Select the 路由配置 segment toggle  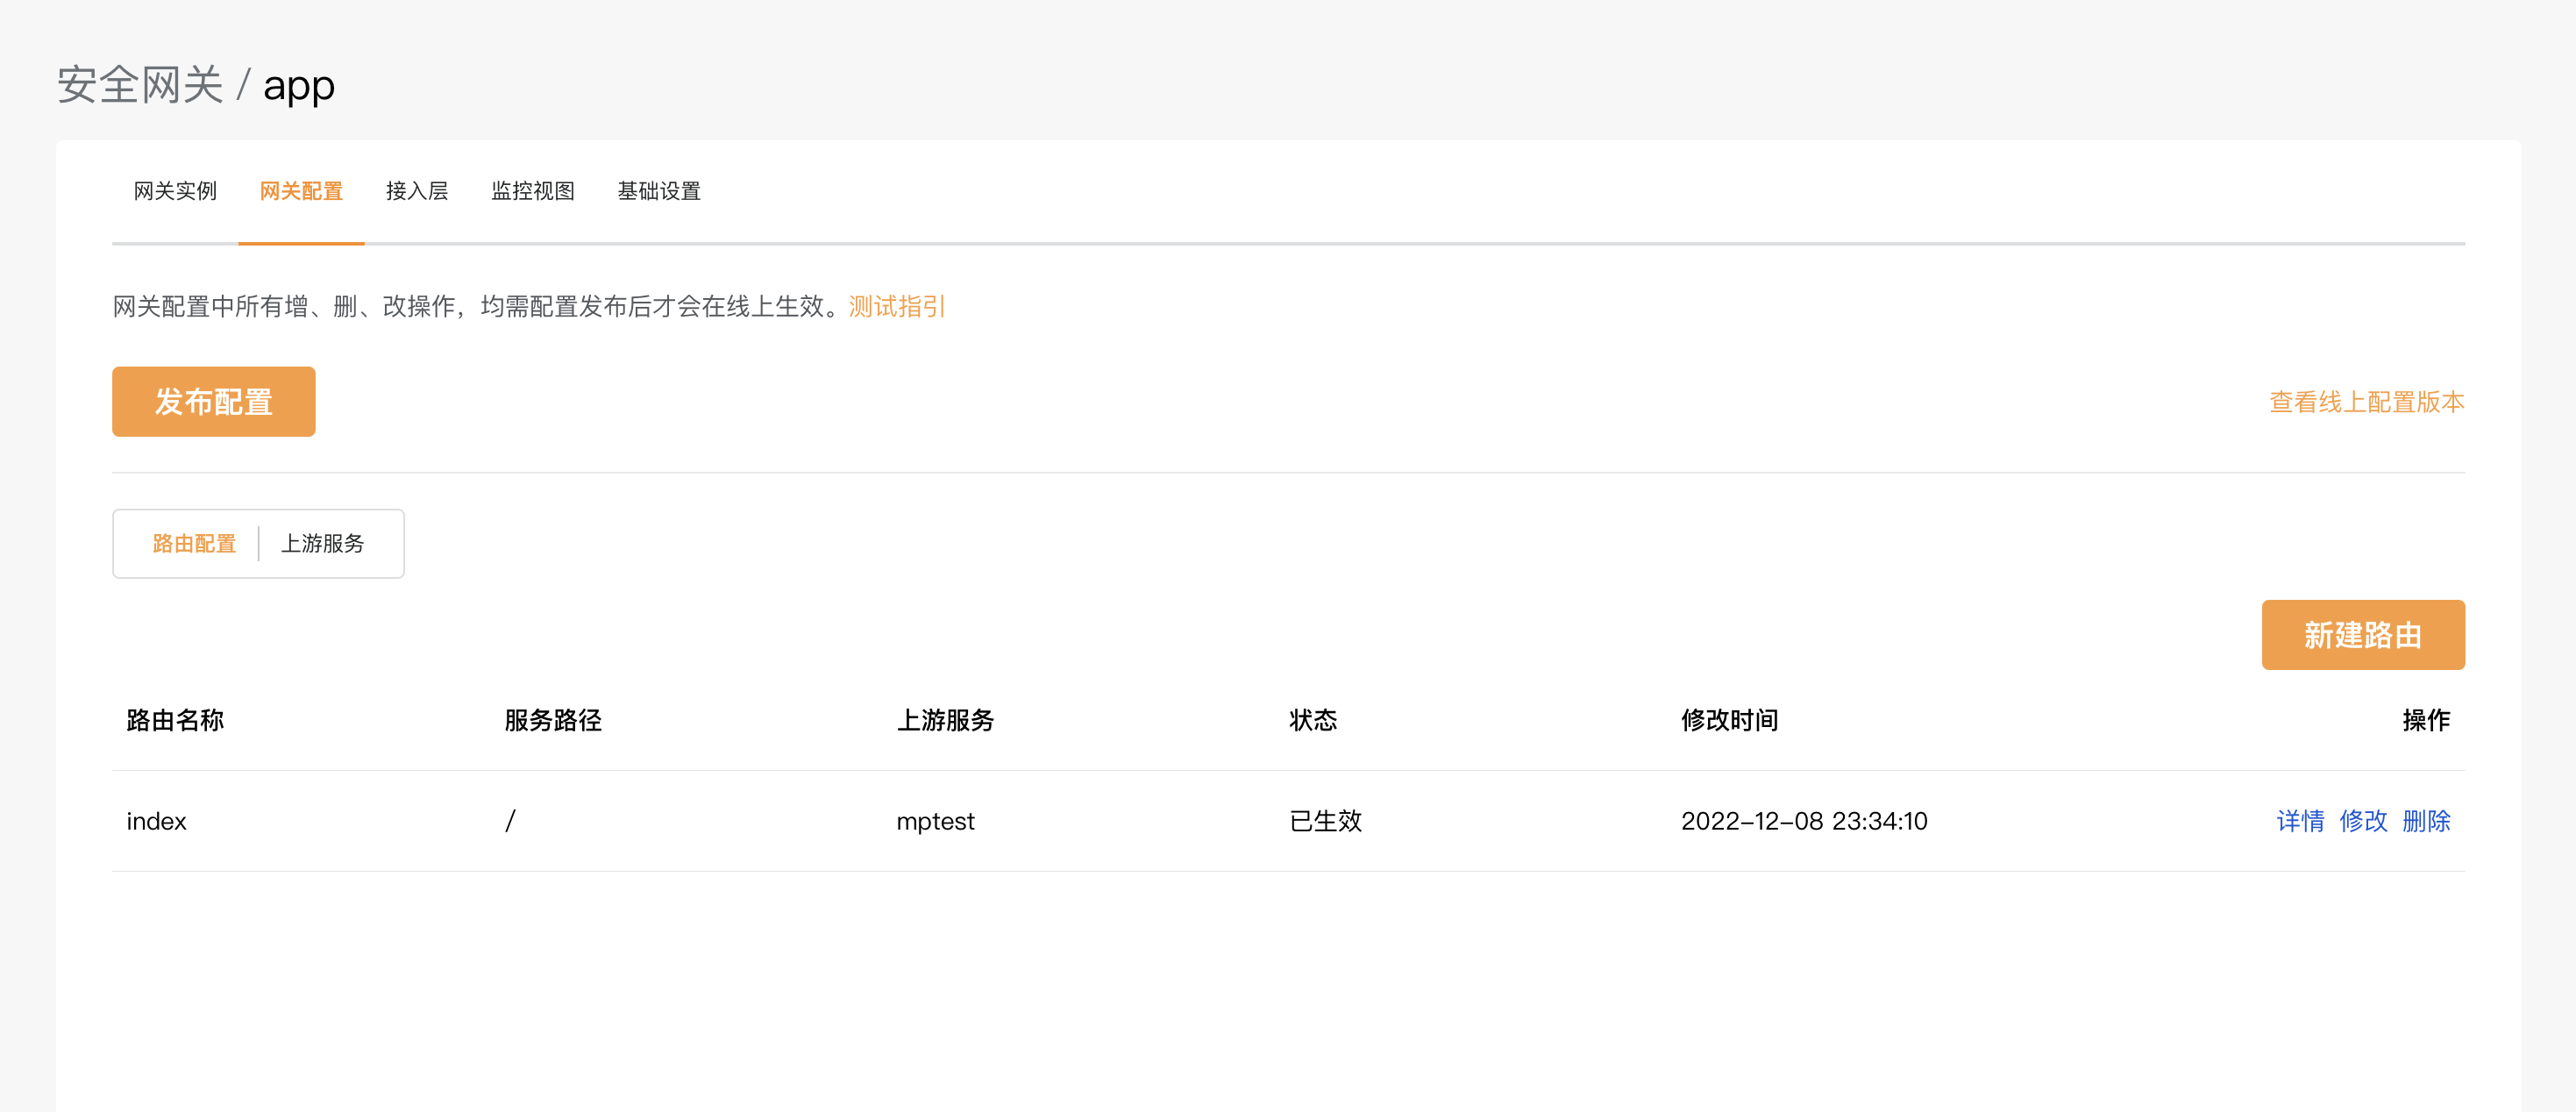point(194,543)
